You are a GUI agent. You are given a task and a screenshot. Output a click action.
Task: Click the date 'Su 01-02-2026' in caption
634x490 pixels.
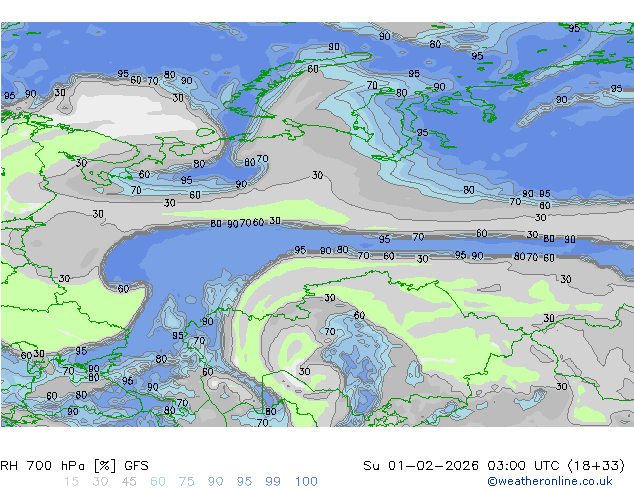coord(421,466)
